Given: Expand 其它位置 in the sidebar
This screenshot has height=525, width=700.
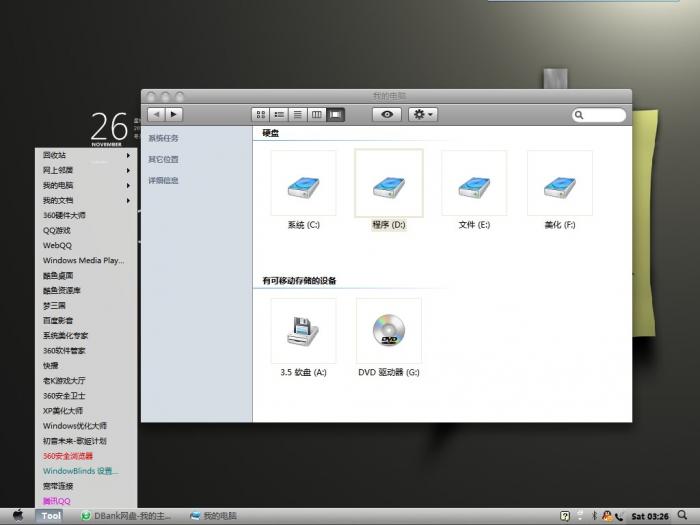Looking at the screenshot, I should point(163,159).
